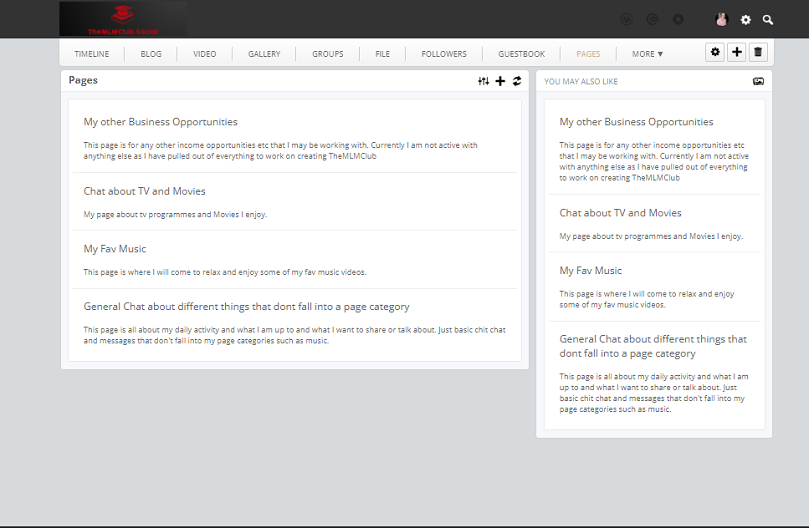Click the search magnifier icon
The width and height of the screenshot is (809, 528).
[768, 20]
